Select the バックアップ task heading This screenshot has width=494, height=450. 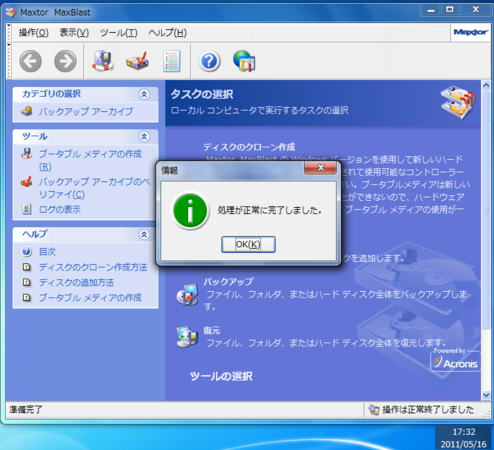228,282
